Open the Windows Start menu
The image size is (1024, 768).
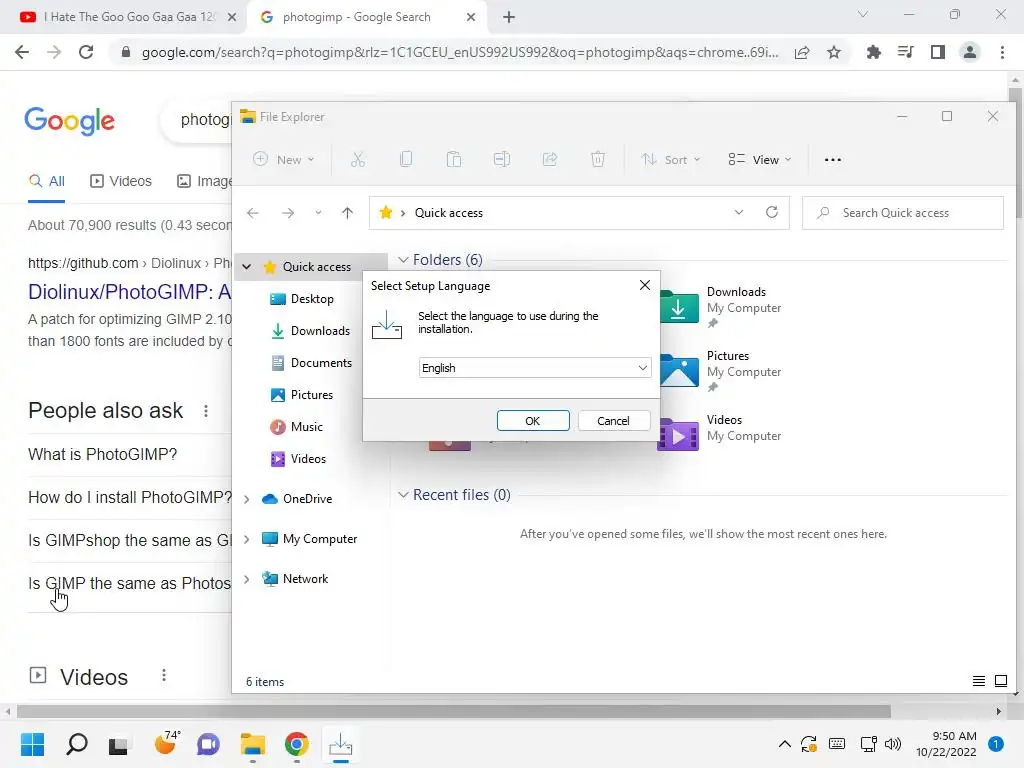coord(32,744)
